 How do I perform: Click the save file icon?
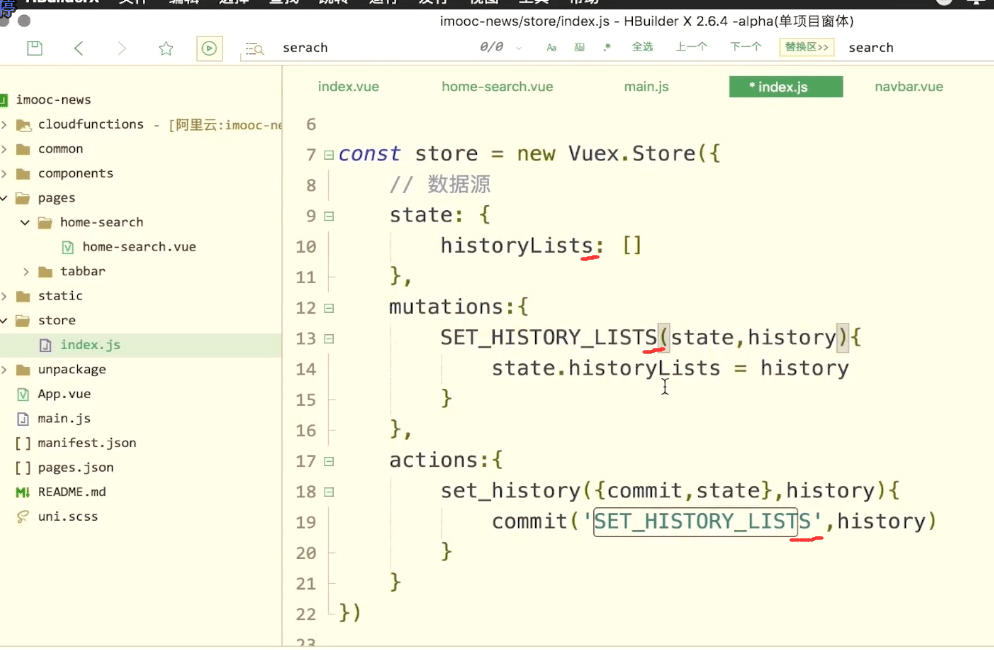(35, 48)
